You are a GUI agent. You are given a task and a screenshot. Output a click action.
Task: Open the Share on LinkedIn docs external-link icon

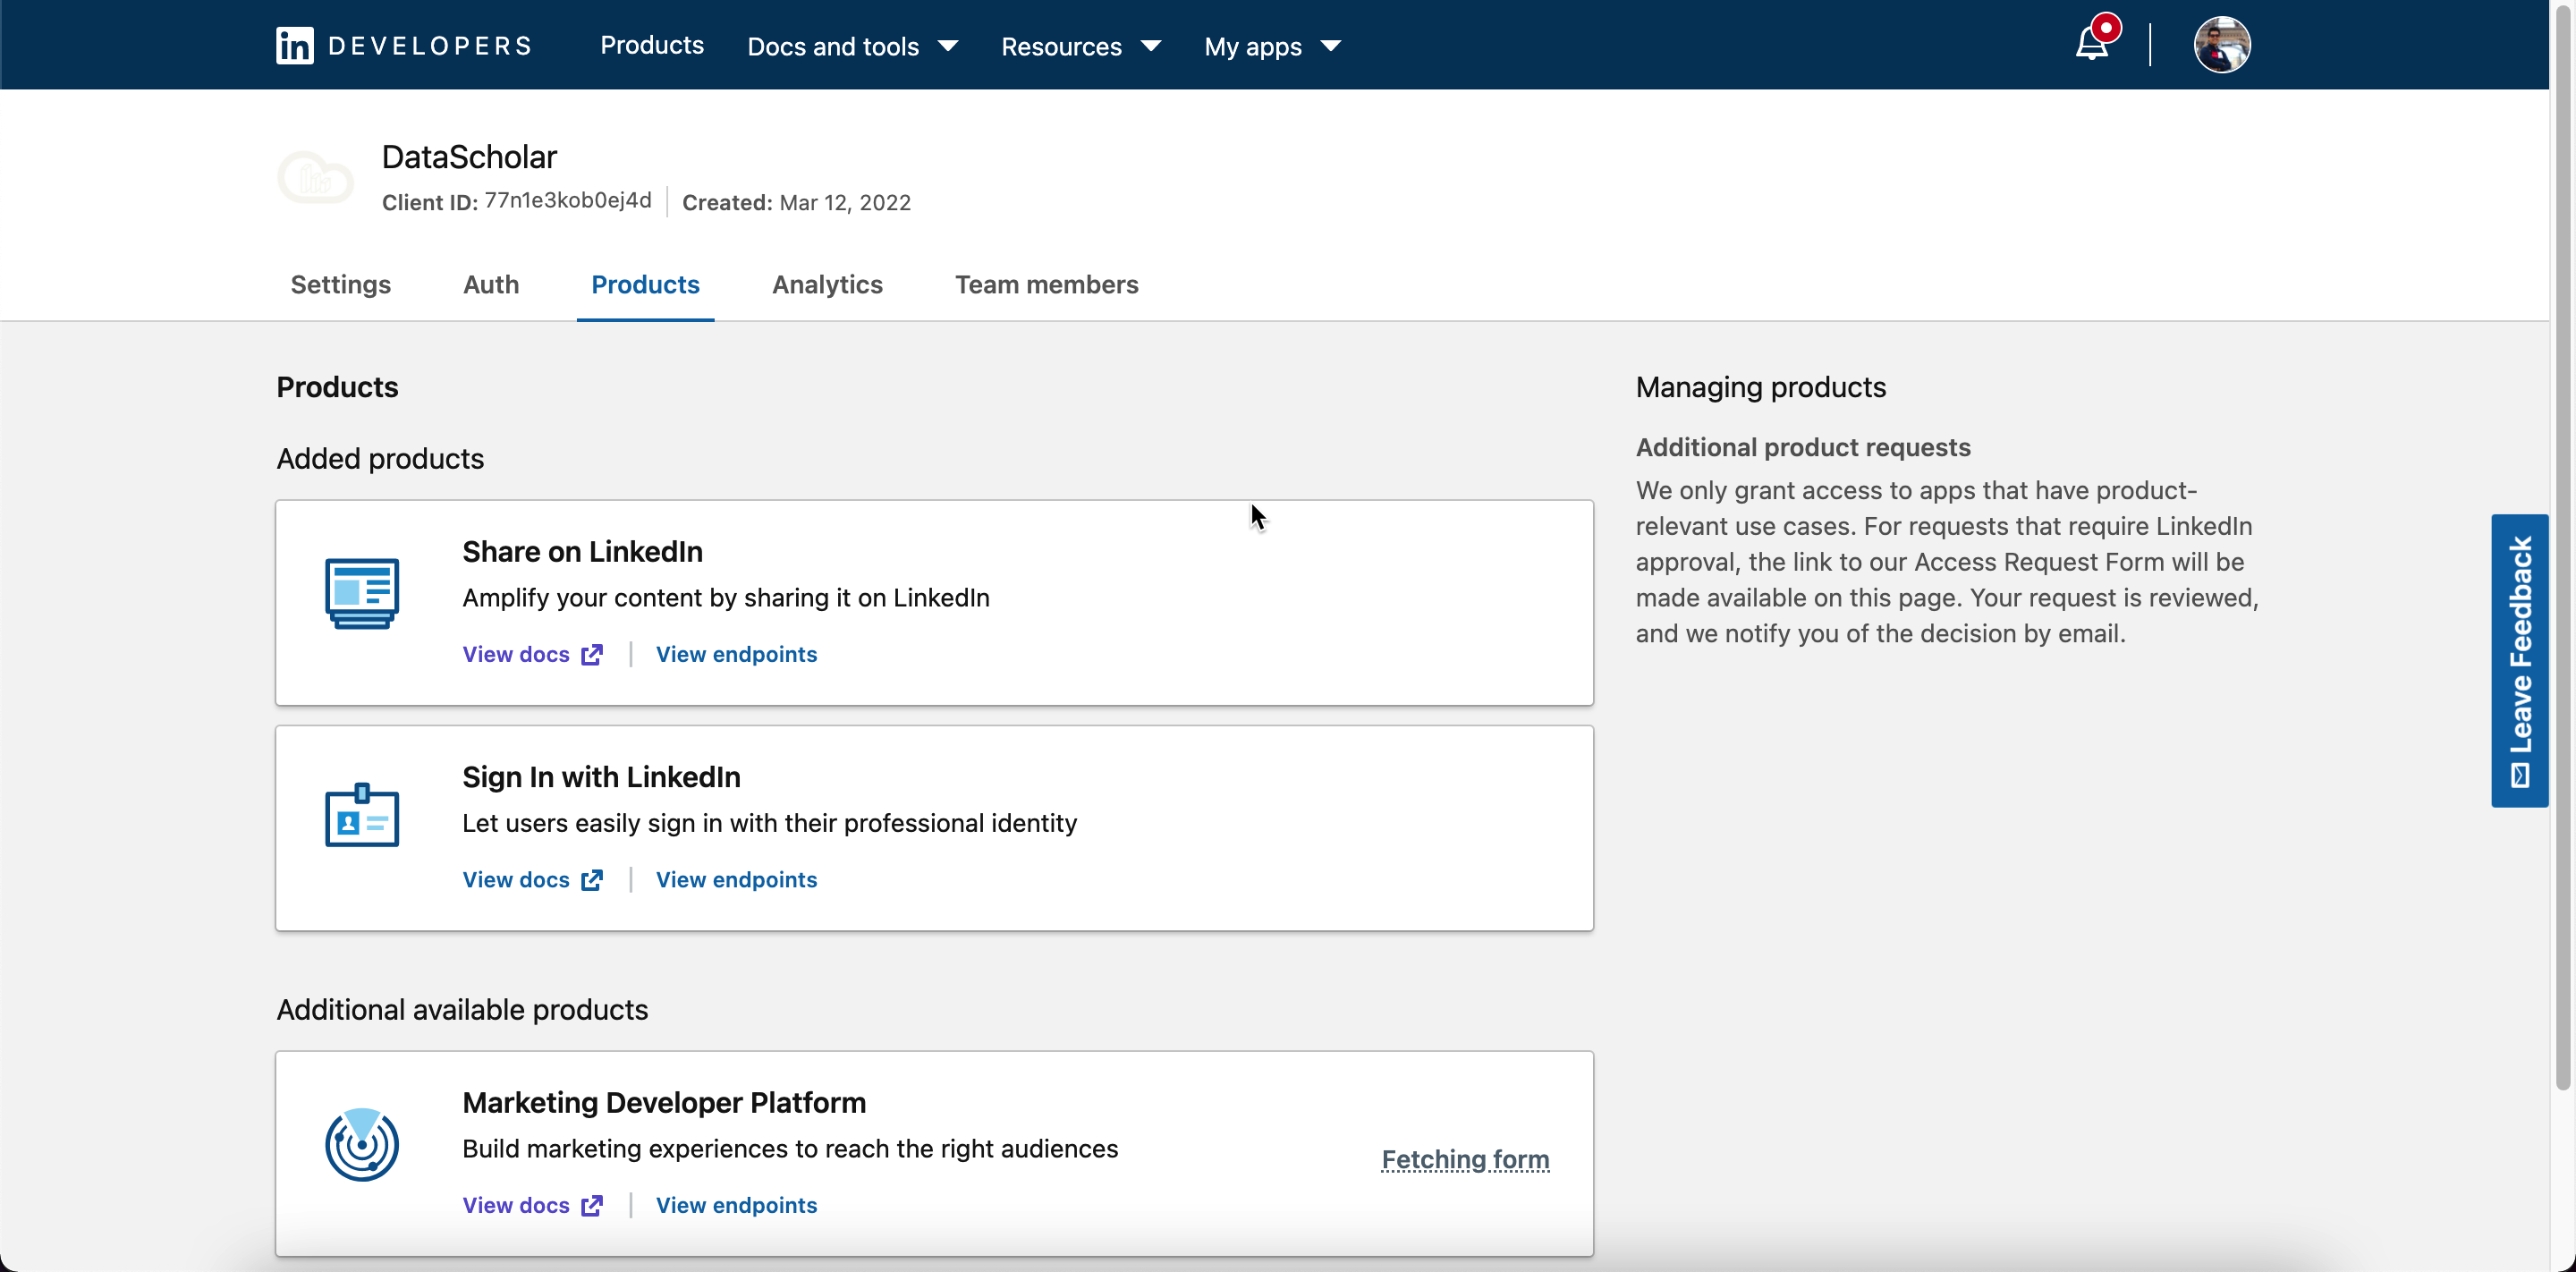coord(592,654)
